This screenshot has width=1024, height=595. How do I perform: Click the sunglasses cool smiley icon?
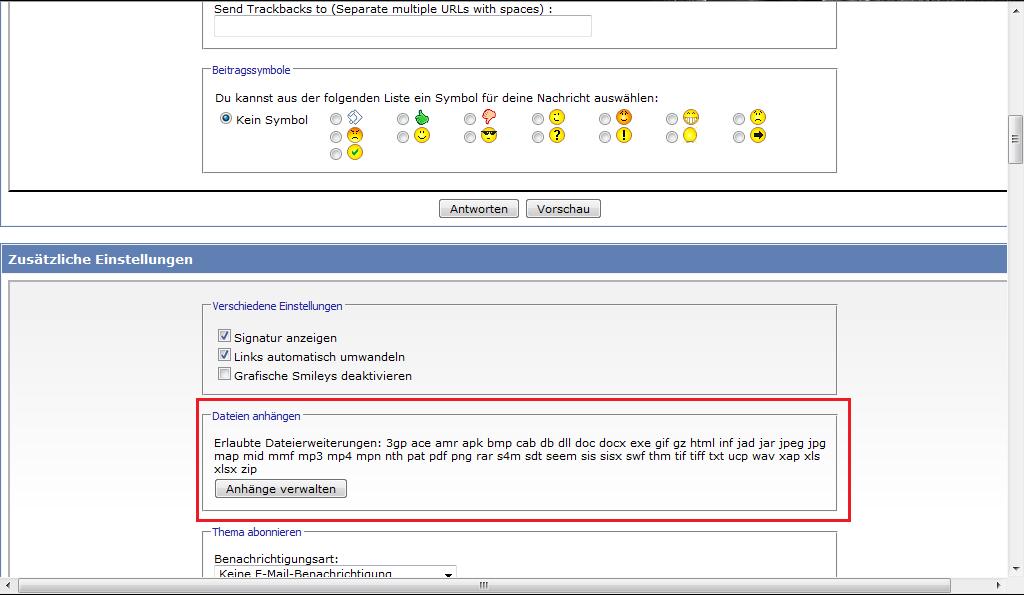pyautogui.click(x=488, y=136)
